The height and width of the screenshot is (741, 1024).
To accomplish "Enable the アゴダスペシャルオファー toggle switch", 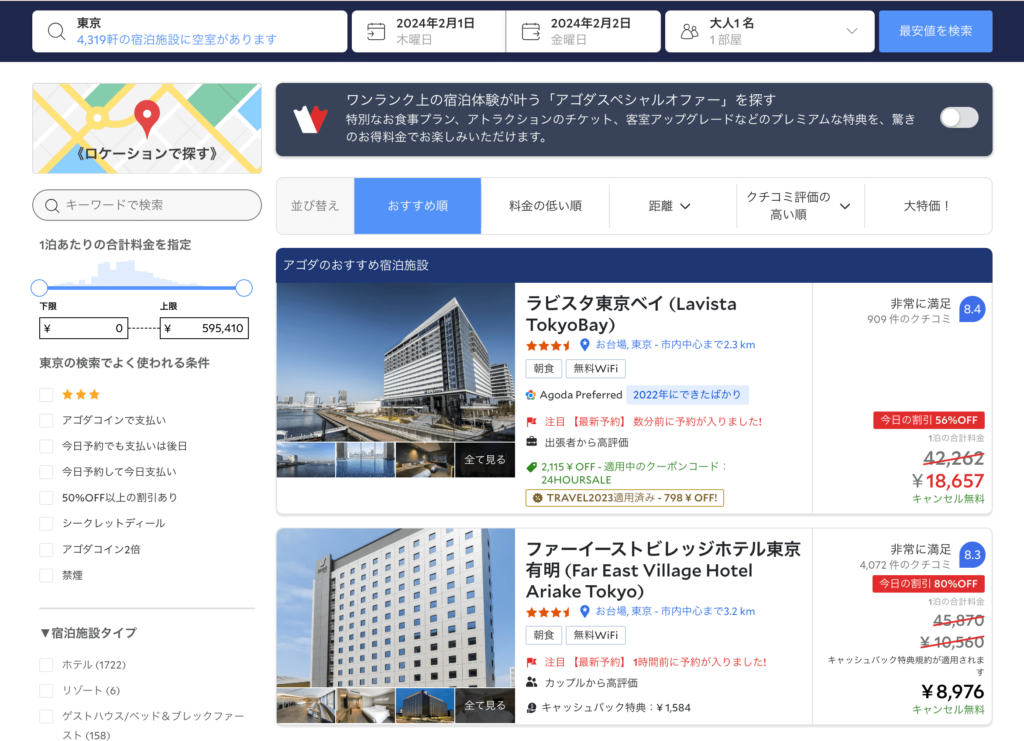I will pos(958,118).
